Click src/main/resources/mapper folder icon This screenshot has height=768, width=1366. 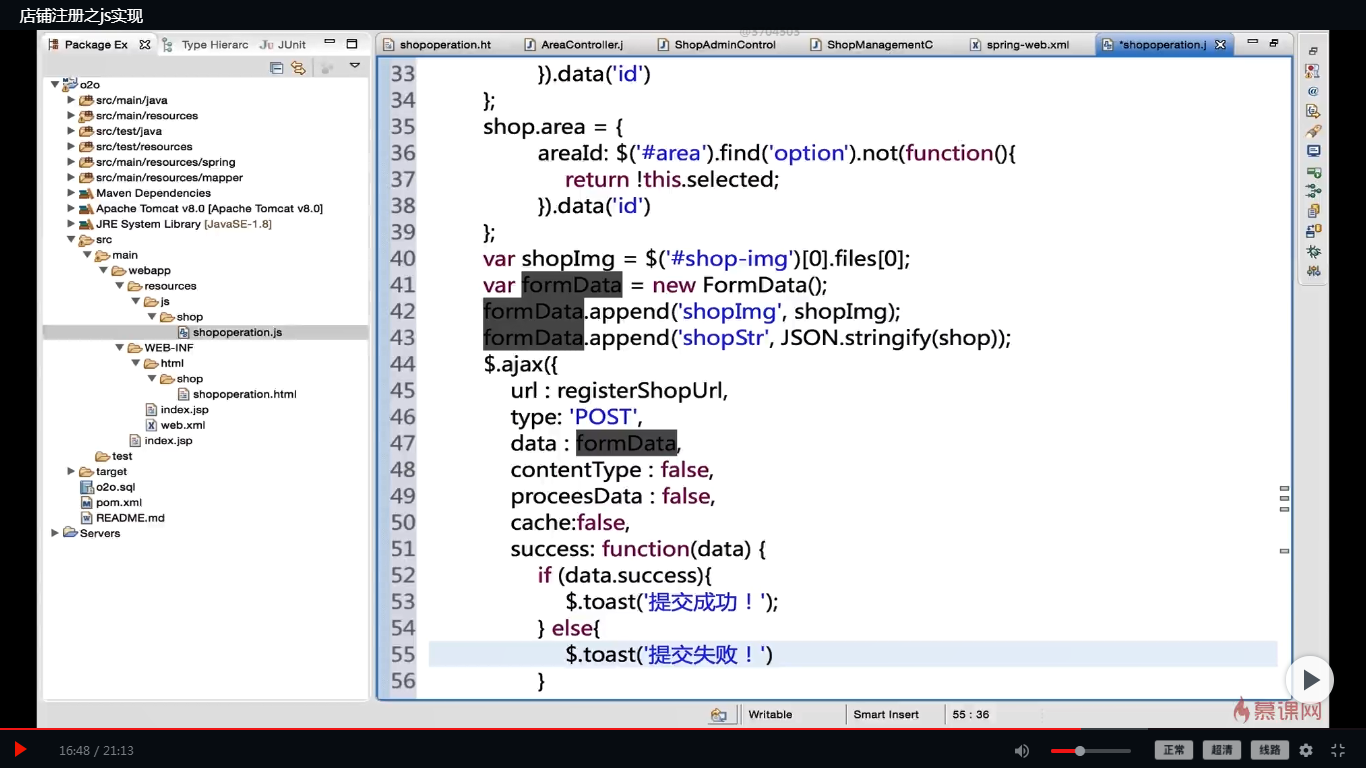pyautogui.click(x=86, y=177)
